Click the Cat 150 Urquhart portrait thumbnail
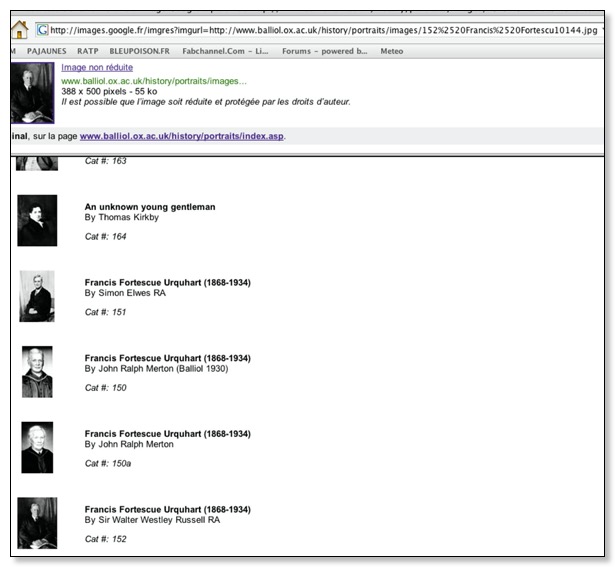 pos(37,372)
